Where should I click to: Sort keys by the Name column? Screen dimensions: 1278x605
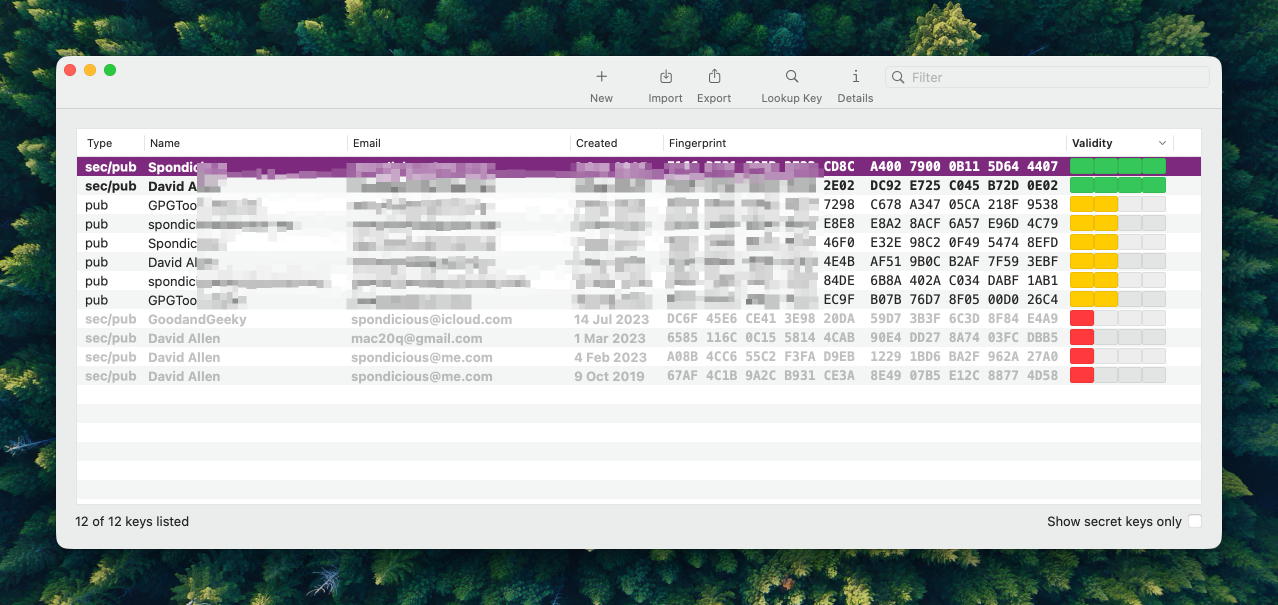(164, 143)
